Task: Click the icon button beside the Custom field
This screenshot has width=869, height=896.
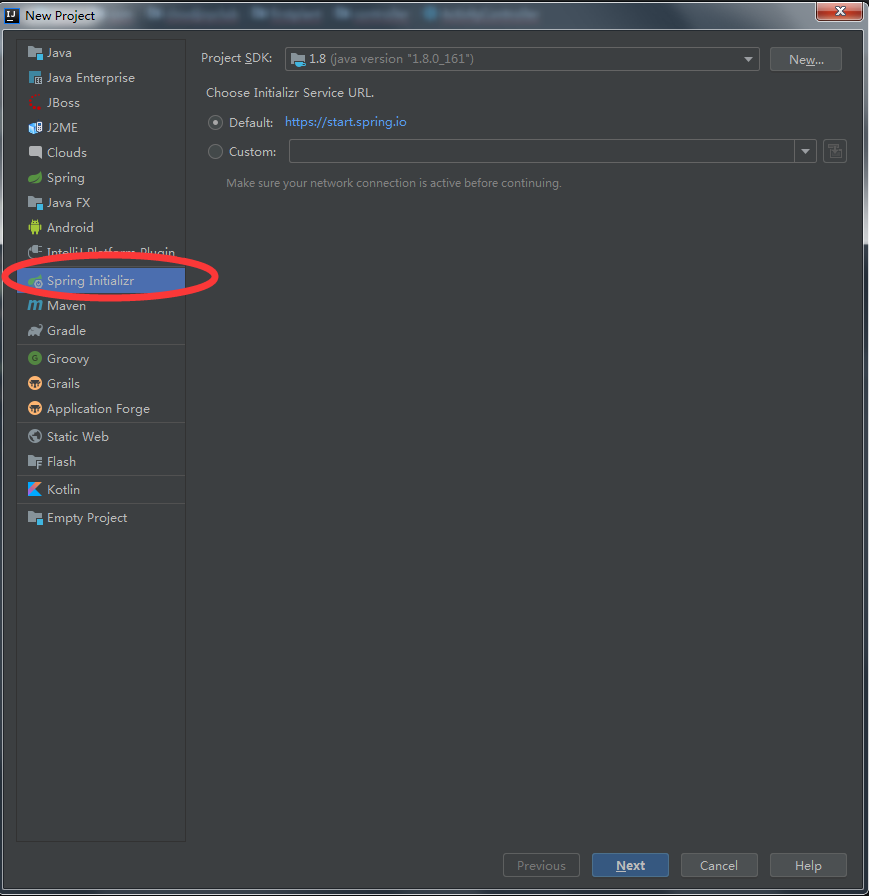Action: tap(835, 151)
